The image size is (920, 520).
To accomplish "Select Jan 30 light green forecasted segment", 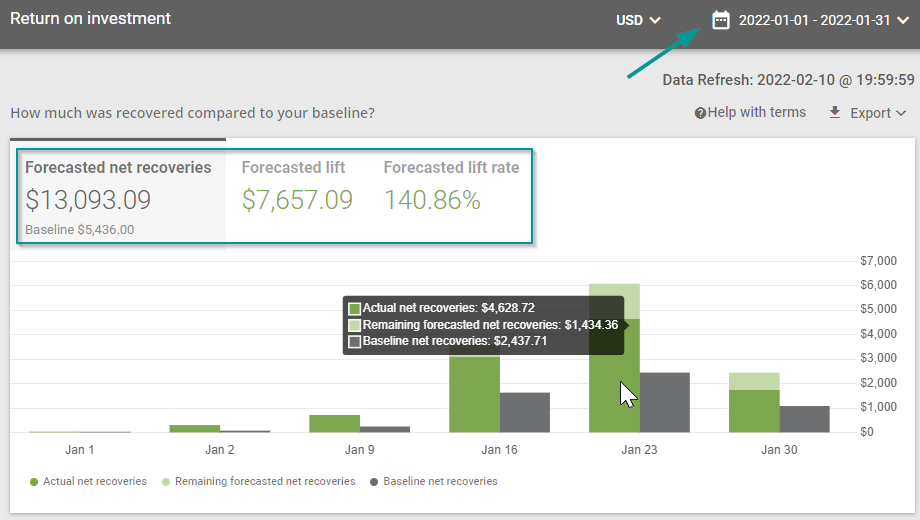I will [754, 381].
